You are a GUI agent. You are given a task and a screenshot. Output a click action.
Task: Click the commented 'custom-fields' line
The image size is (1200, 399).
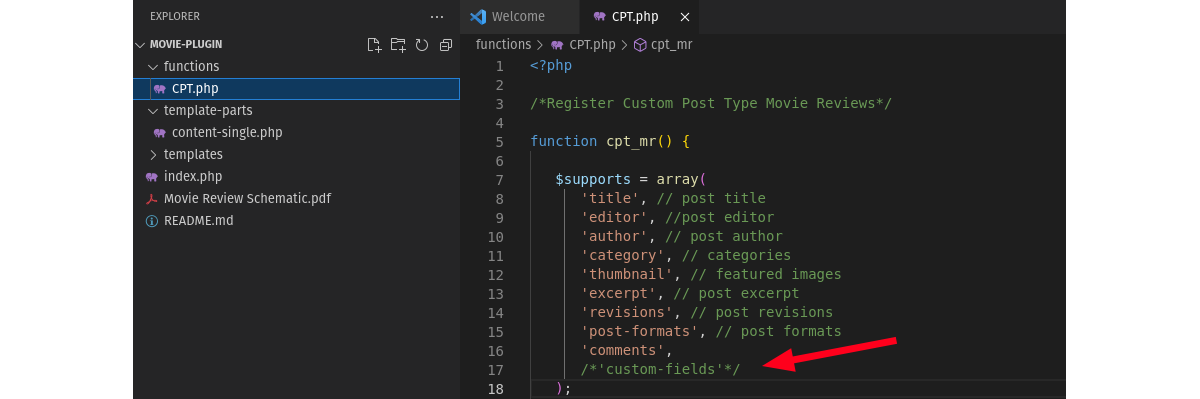pyautogui.click(x=661, y=370)
